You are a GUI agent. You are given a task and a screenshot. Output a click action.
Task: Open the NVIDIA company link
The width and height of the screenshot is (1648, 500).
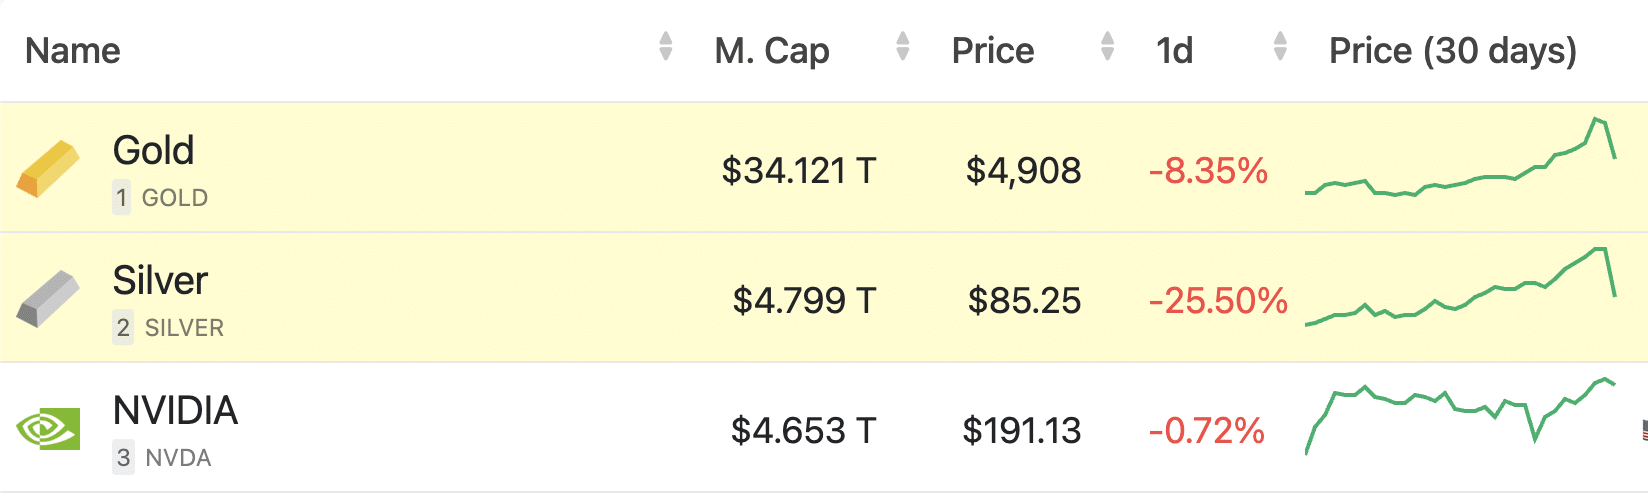coord(175,411)
